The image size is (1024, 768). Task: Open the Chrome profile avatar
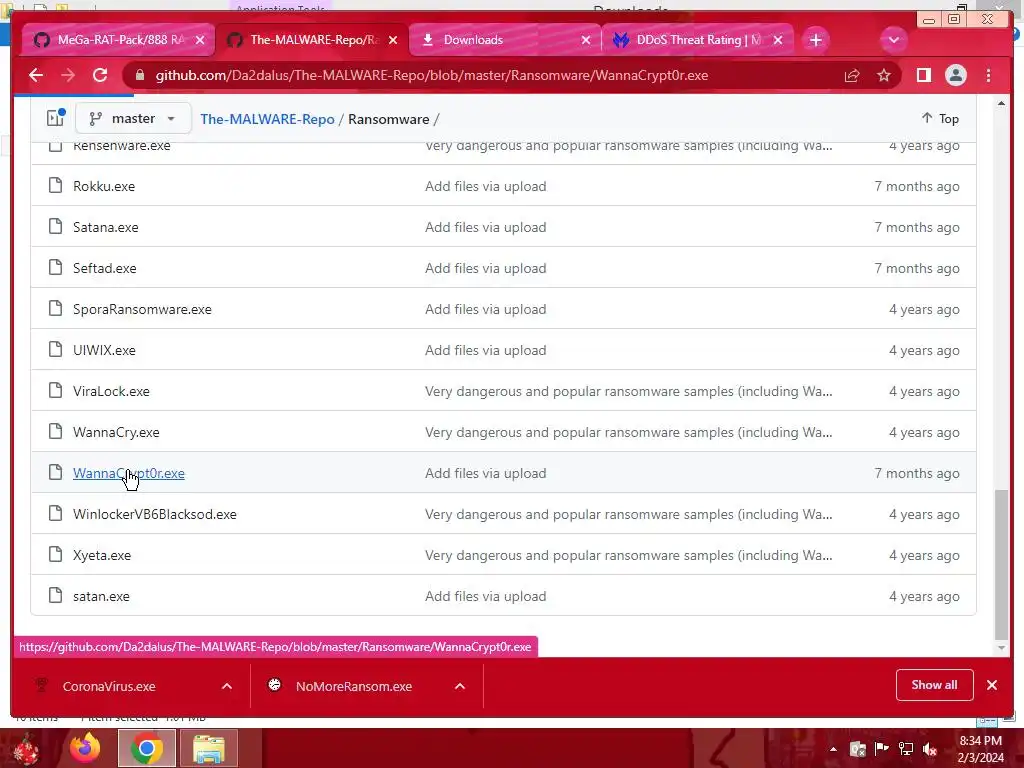click(x=955, y=75)
